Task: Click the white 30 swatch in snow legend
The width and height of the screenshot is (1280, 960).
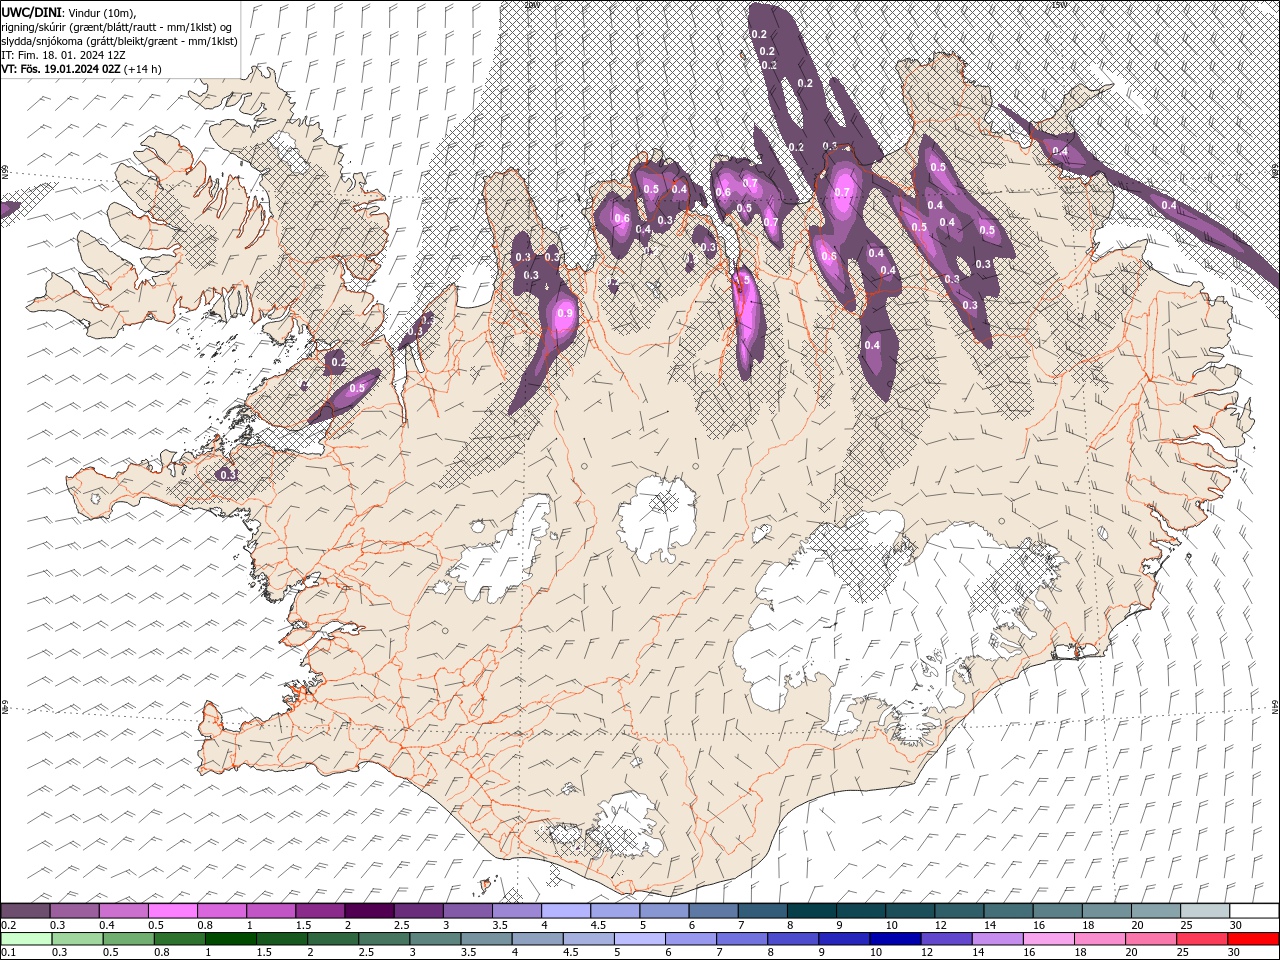Action: tap(1254, 911)
